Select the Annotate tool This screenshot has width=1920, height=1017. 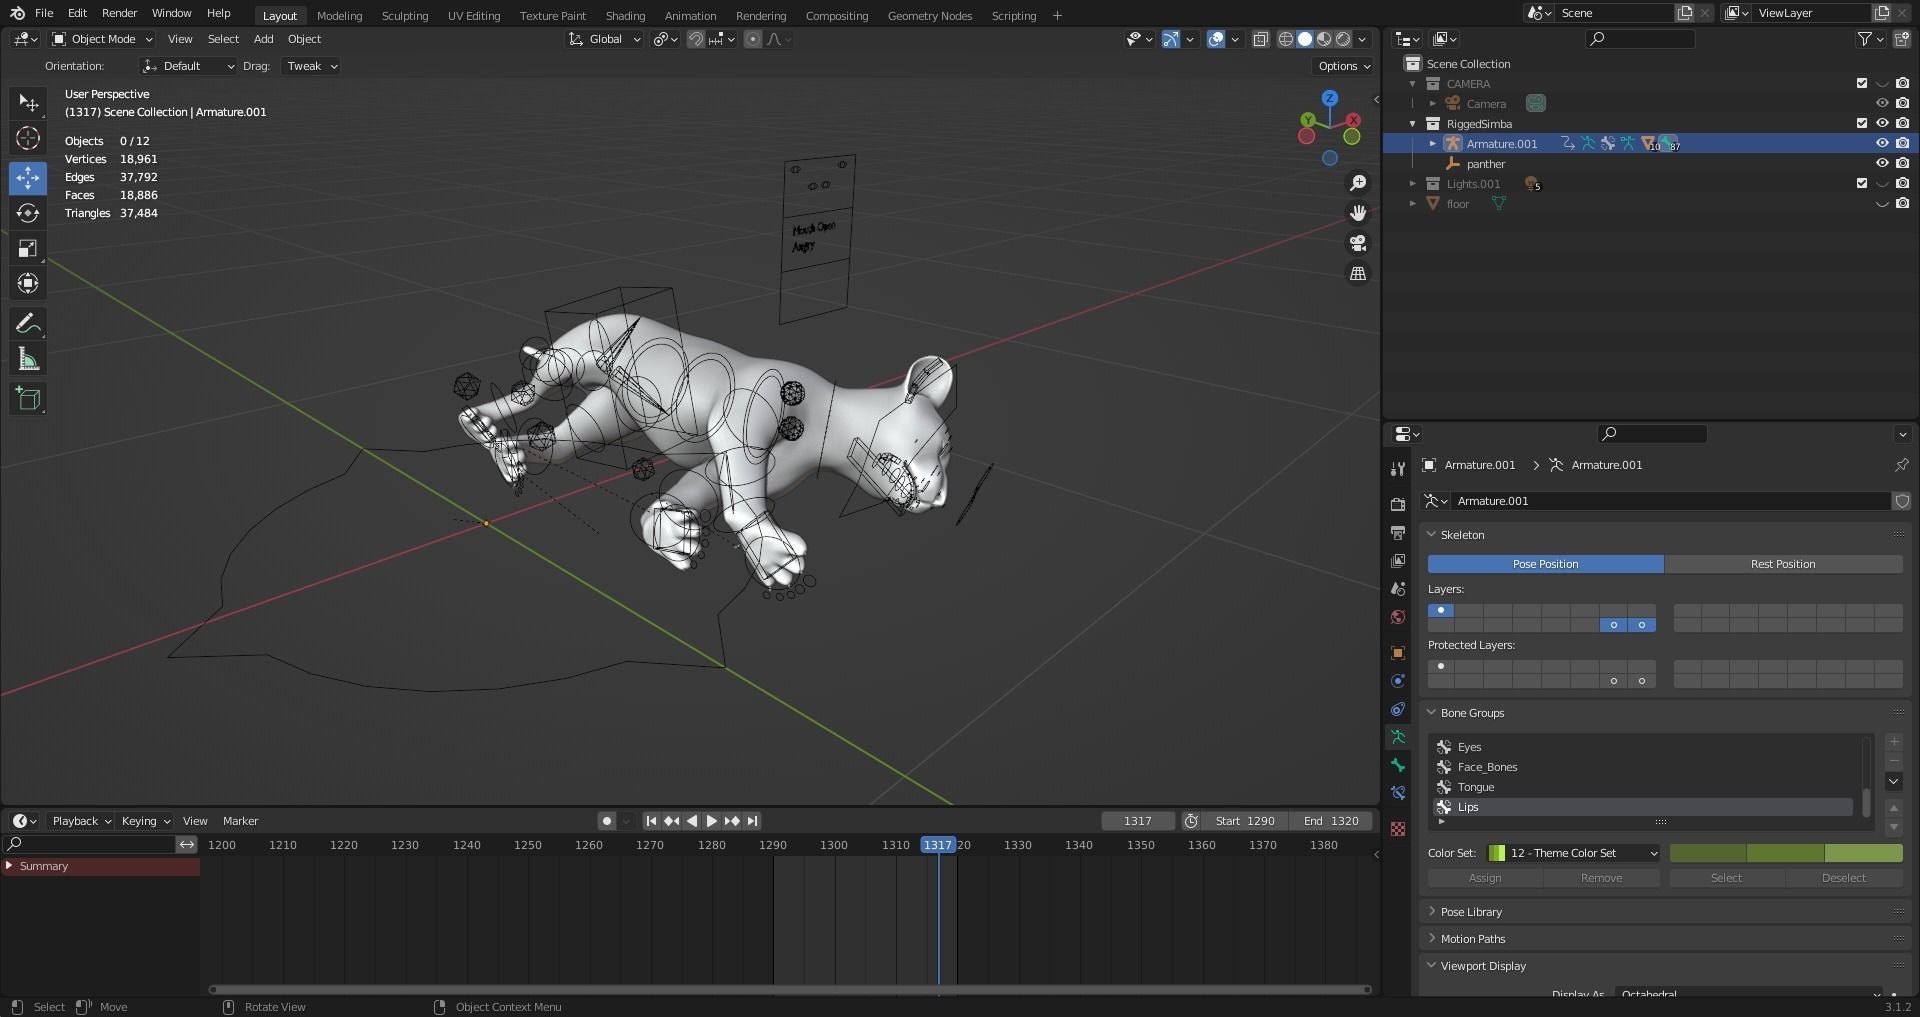pos(28,323)
